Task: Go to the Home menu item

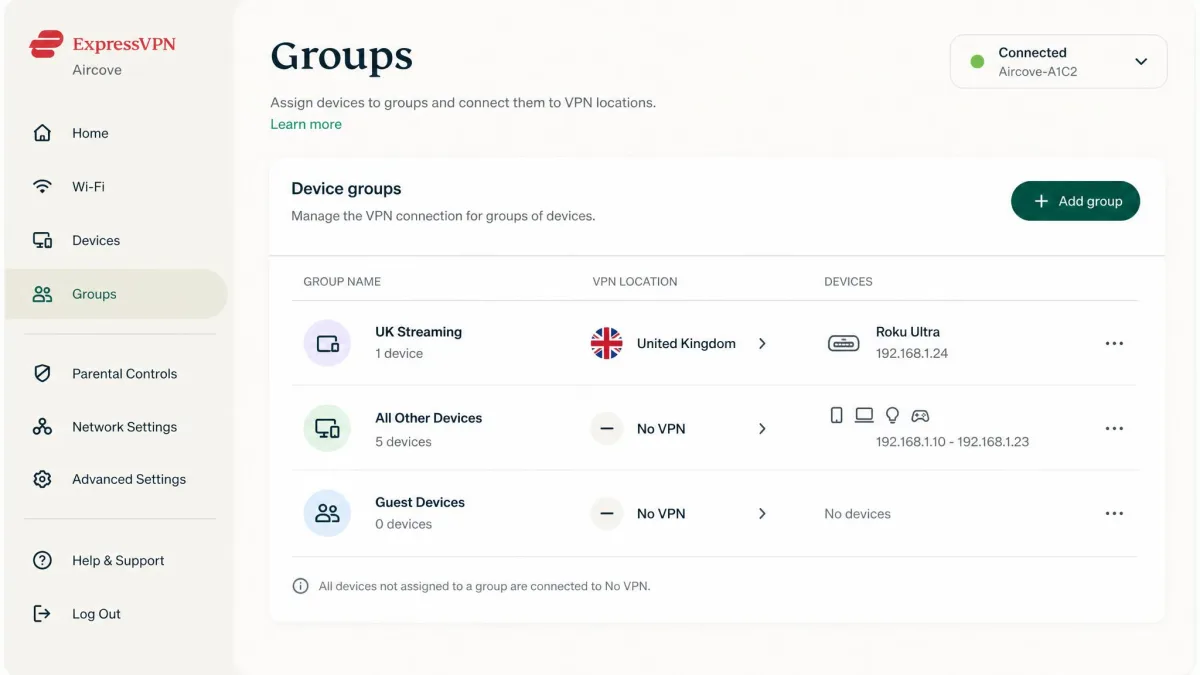Action: tap(116, 133)
